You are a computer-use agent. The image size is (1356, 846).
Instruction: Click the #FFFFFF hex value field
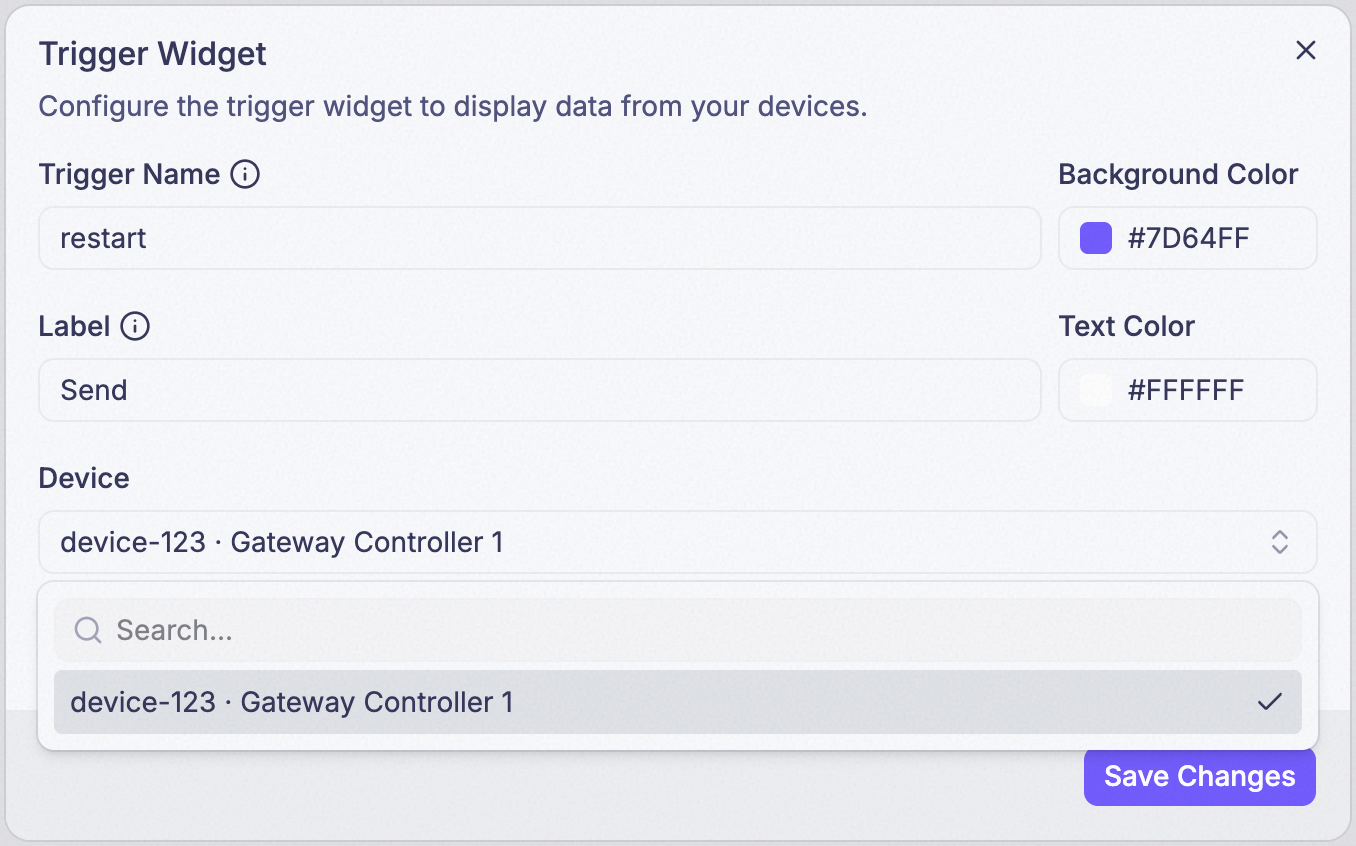1188,390
